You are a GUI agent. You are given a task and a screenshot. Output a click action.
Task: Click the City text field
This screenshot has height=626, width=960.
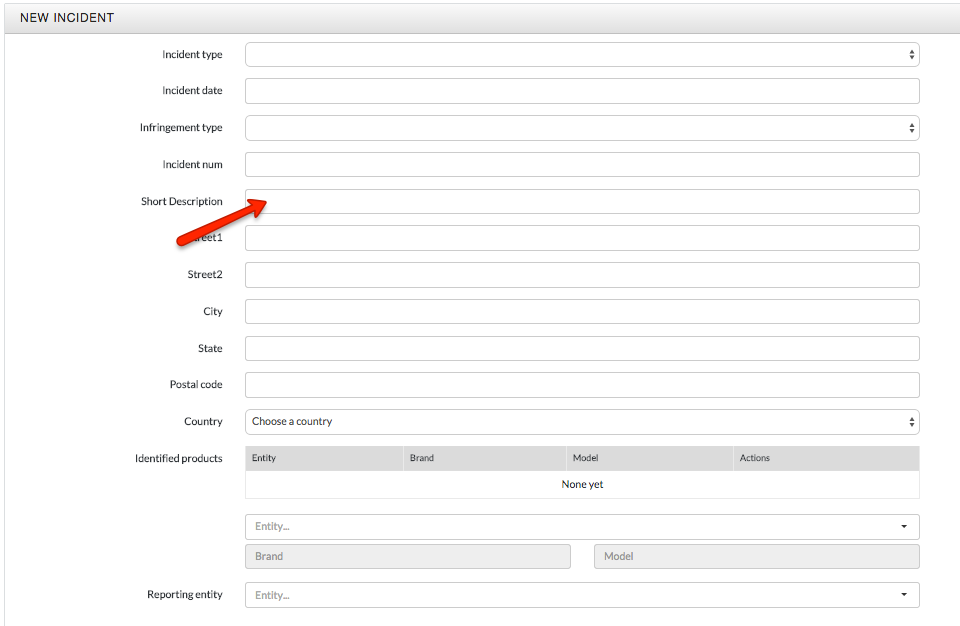coord(580,312)
